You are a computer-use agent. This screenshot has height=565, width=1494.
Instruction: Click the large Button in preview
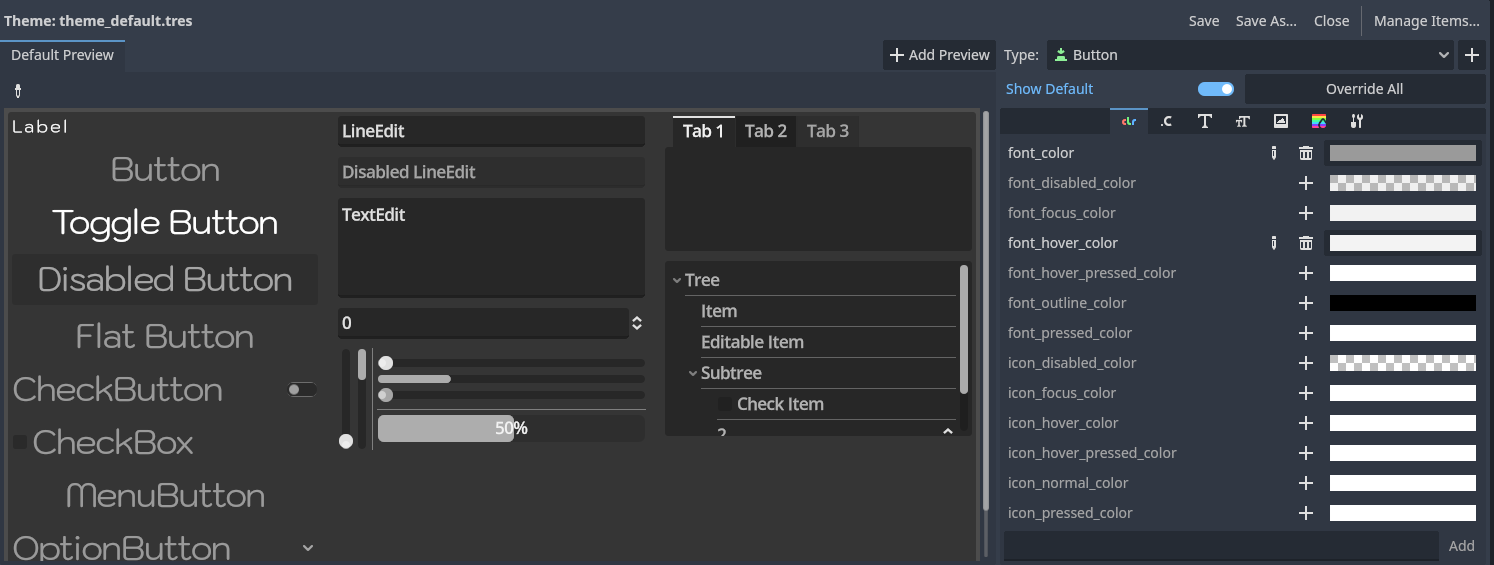click(x=165, y=169)
